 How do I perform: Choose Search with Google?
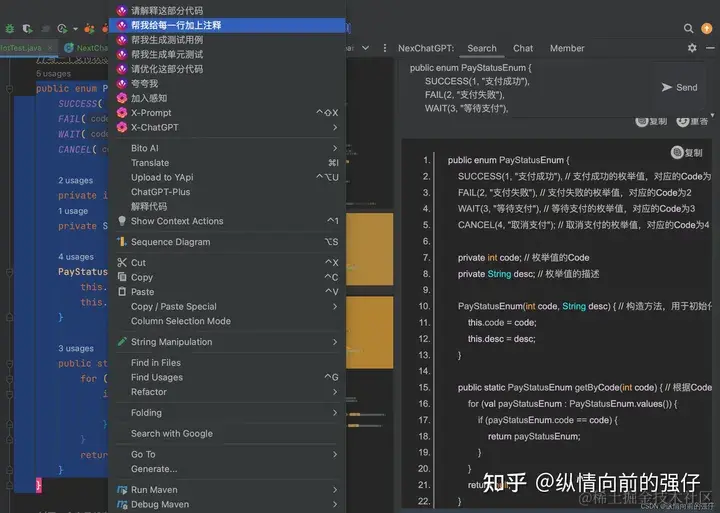(x=227, y=434)
